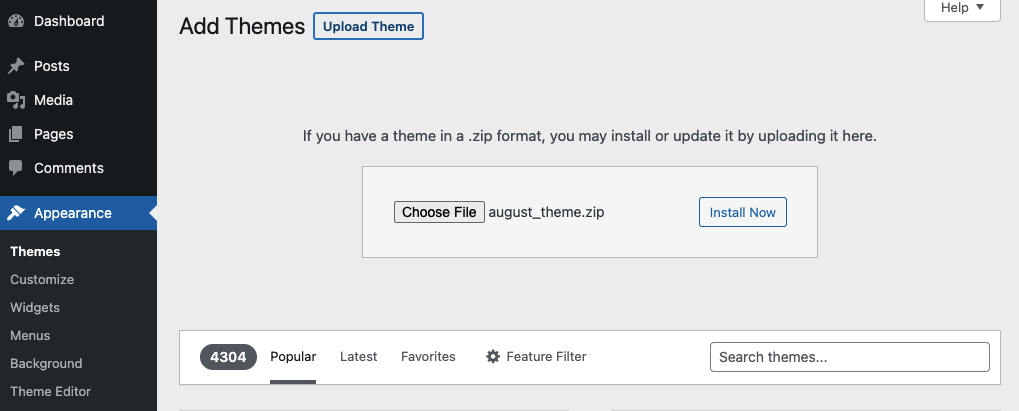This screenshot has width=1019, height=411.
Task: Click the Pages document icon
Action: (x=16, y=134)
